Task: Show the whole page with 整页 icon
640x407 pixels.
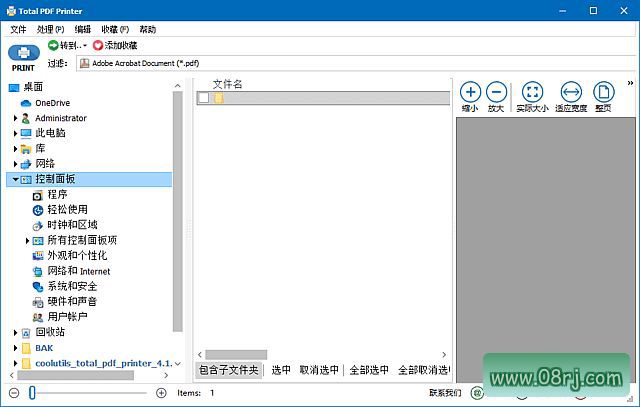Action: [603, 92]
